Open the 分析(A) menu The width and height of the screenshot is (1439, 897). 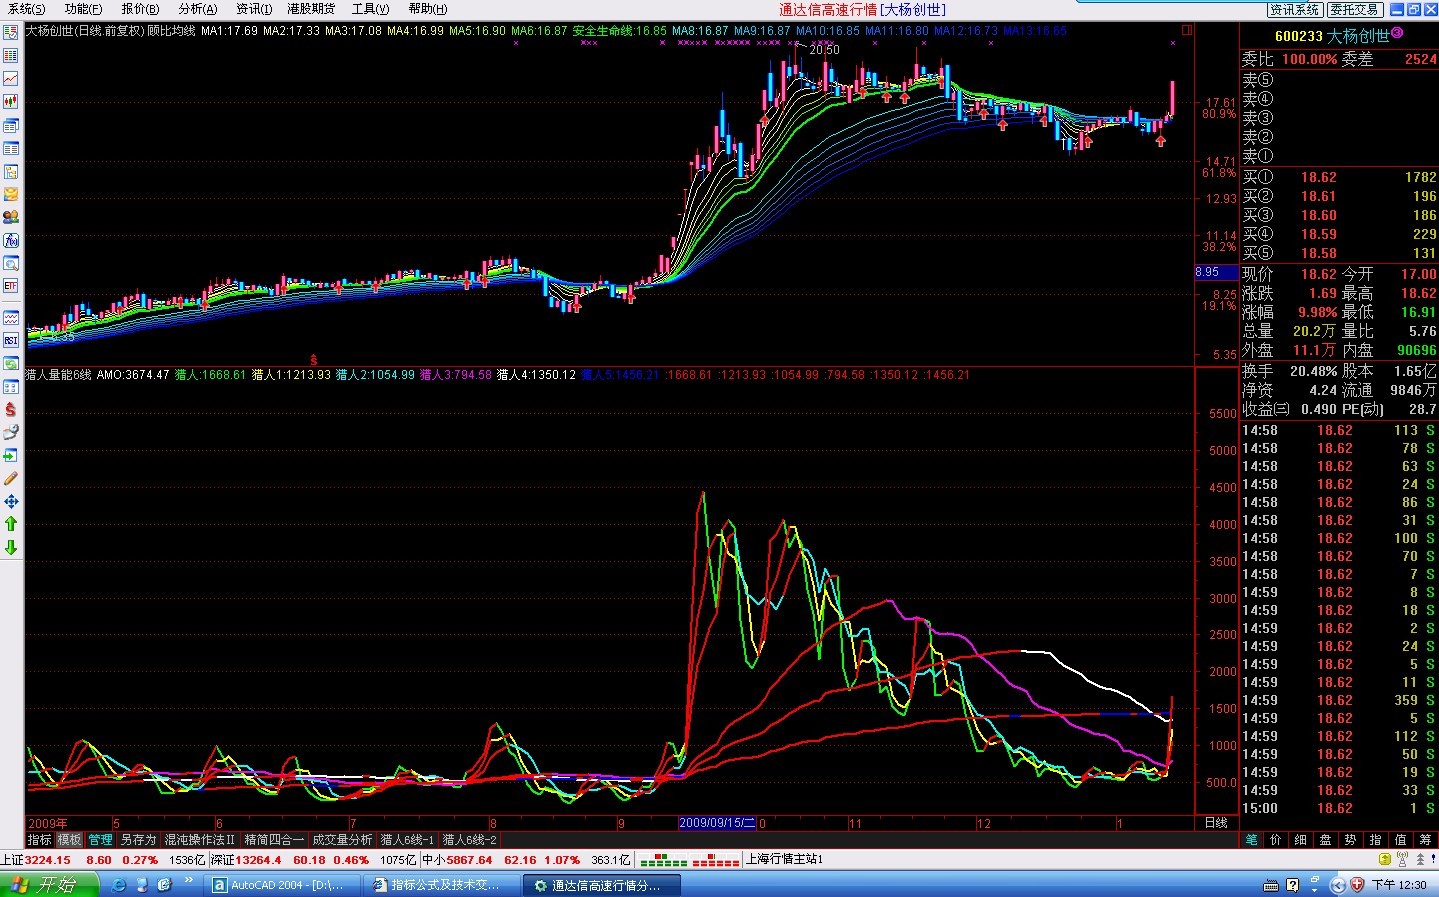pos(197,9)
